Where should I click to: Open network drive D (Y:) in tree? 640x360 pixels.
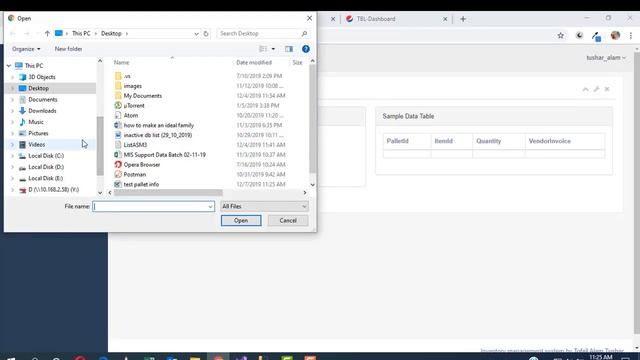click(53, 189)
